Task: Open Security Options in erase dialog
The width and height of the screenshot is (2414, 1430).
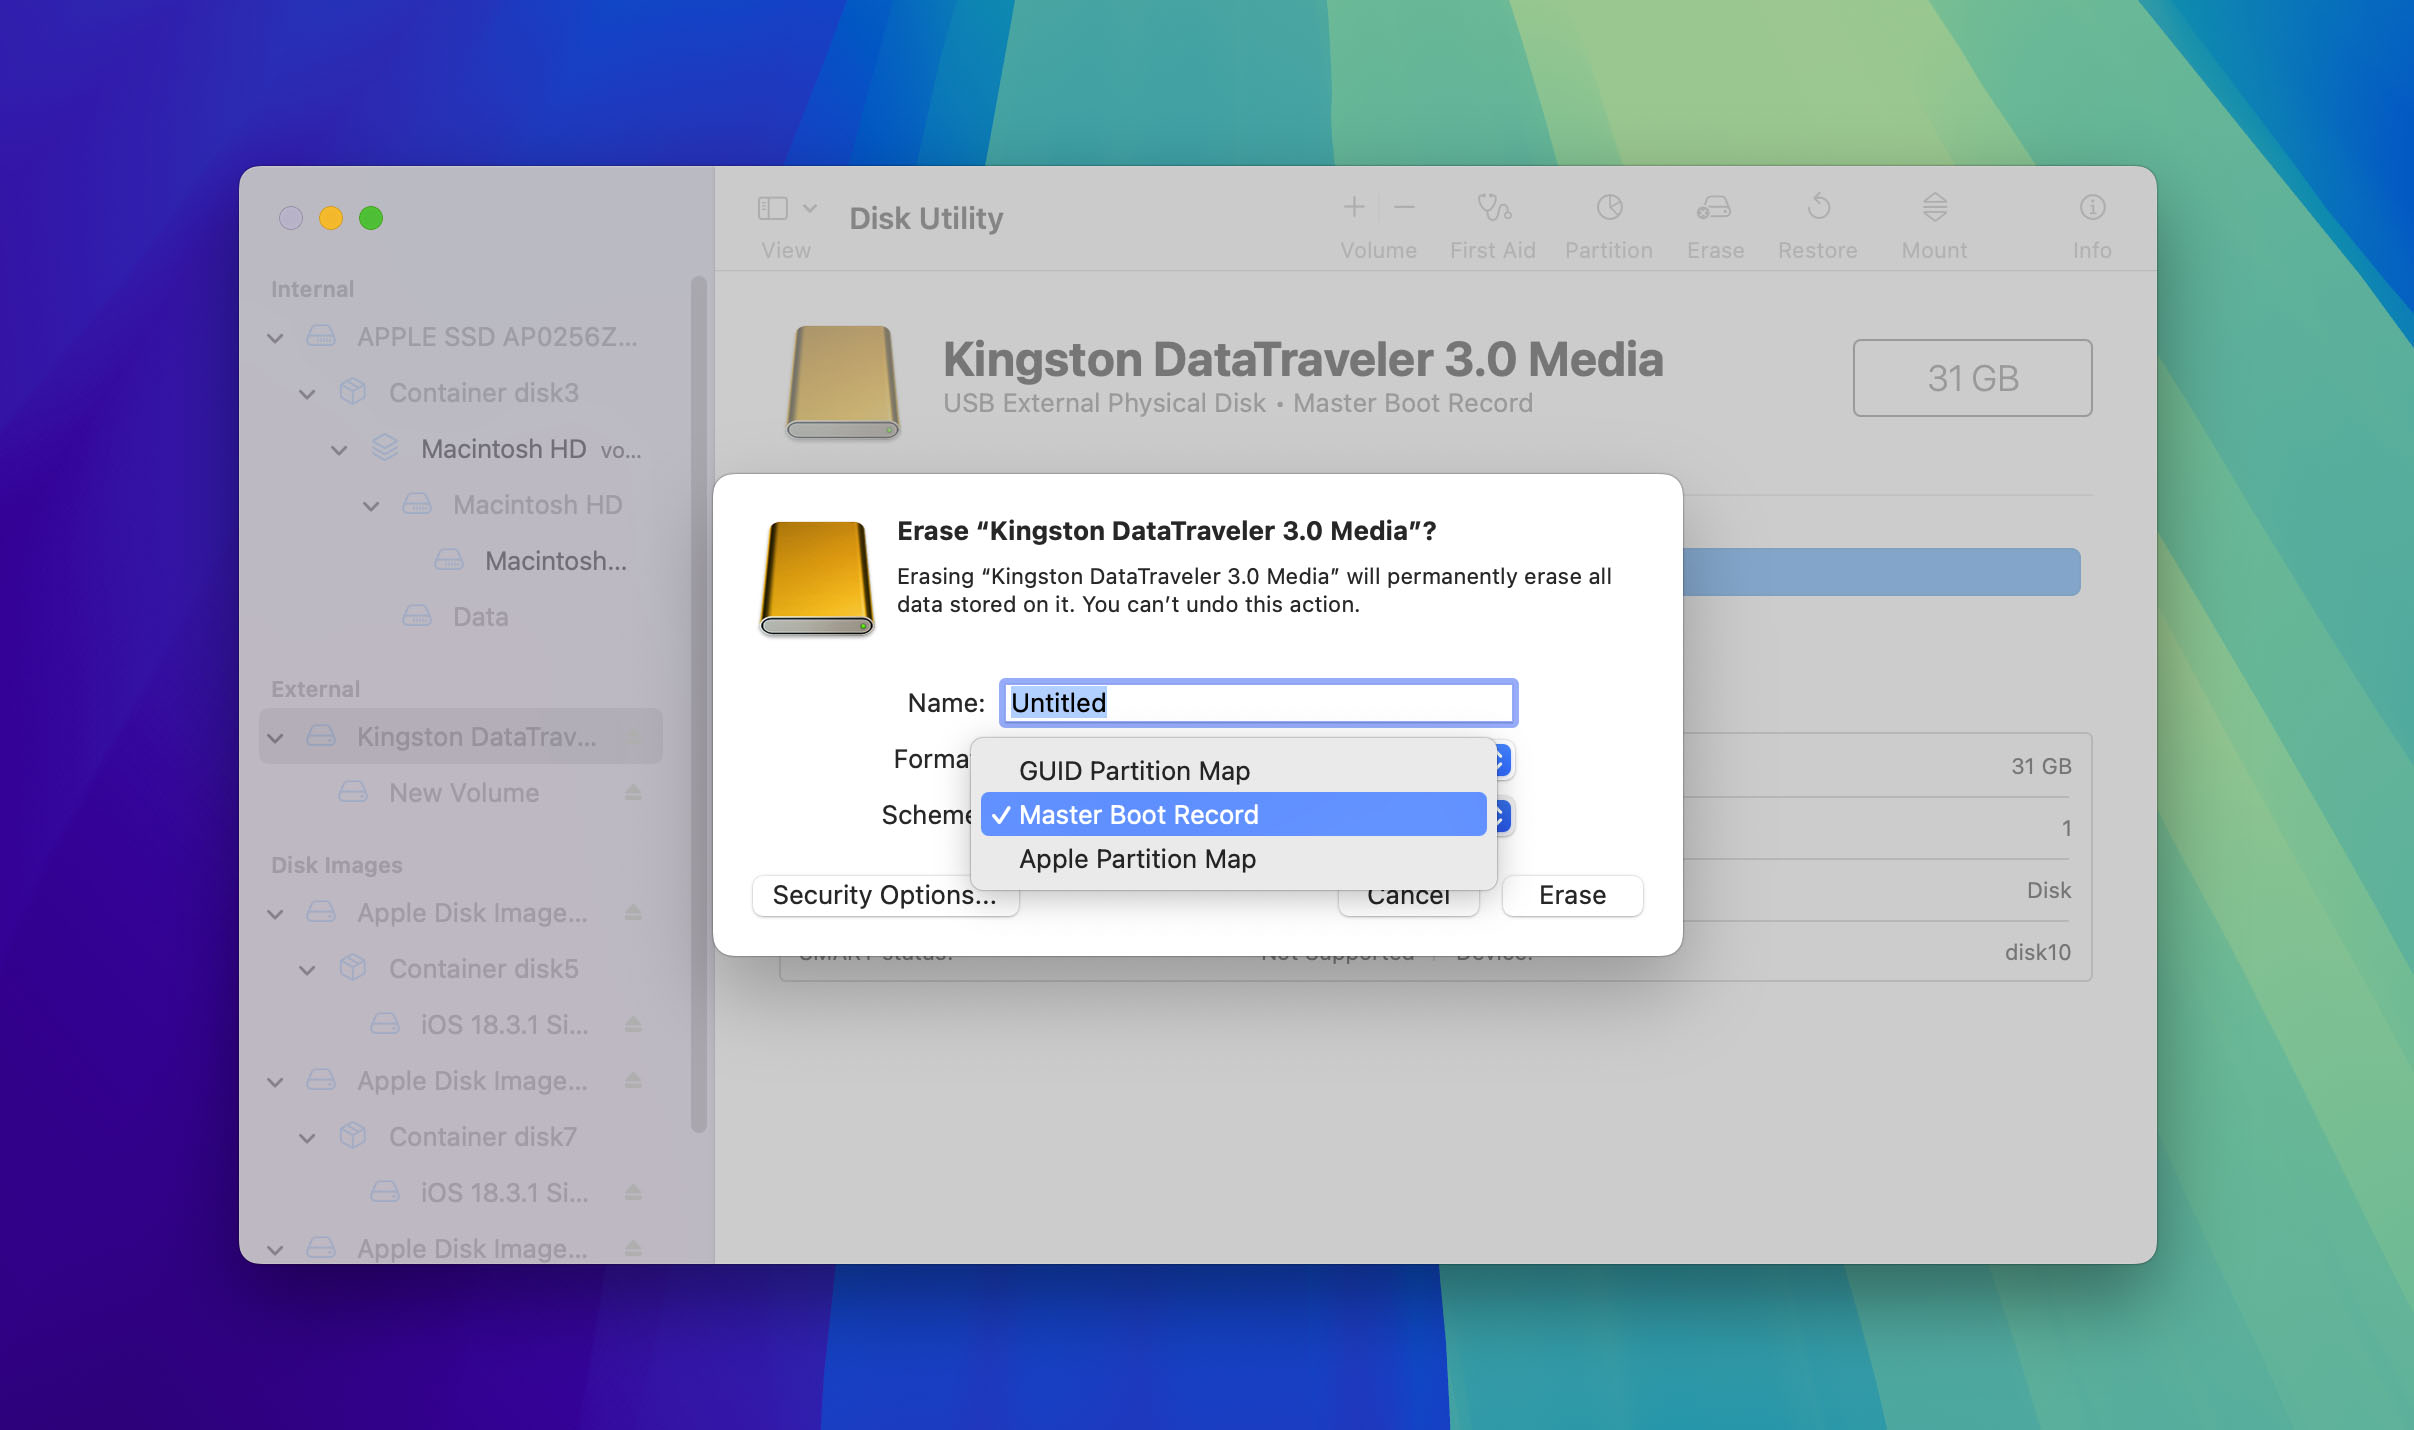Action: point(885,895)
